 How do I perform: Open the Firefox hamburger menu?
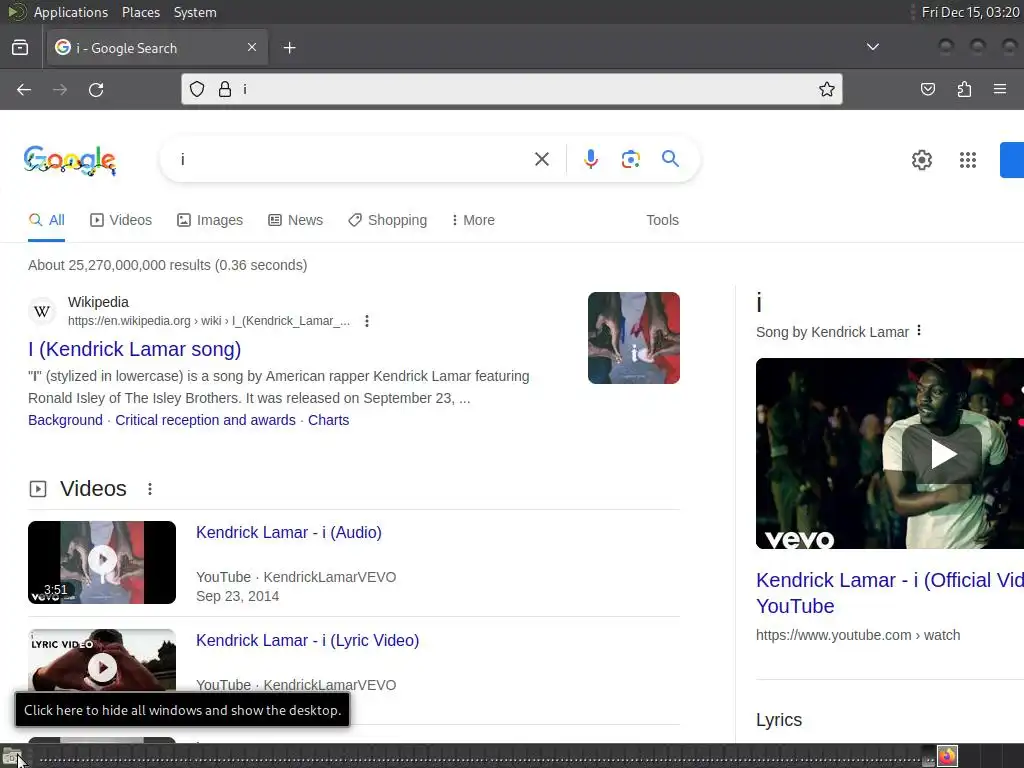tap(1000, 89)
